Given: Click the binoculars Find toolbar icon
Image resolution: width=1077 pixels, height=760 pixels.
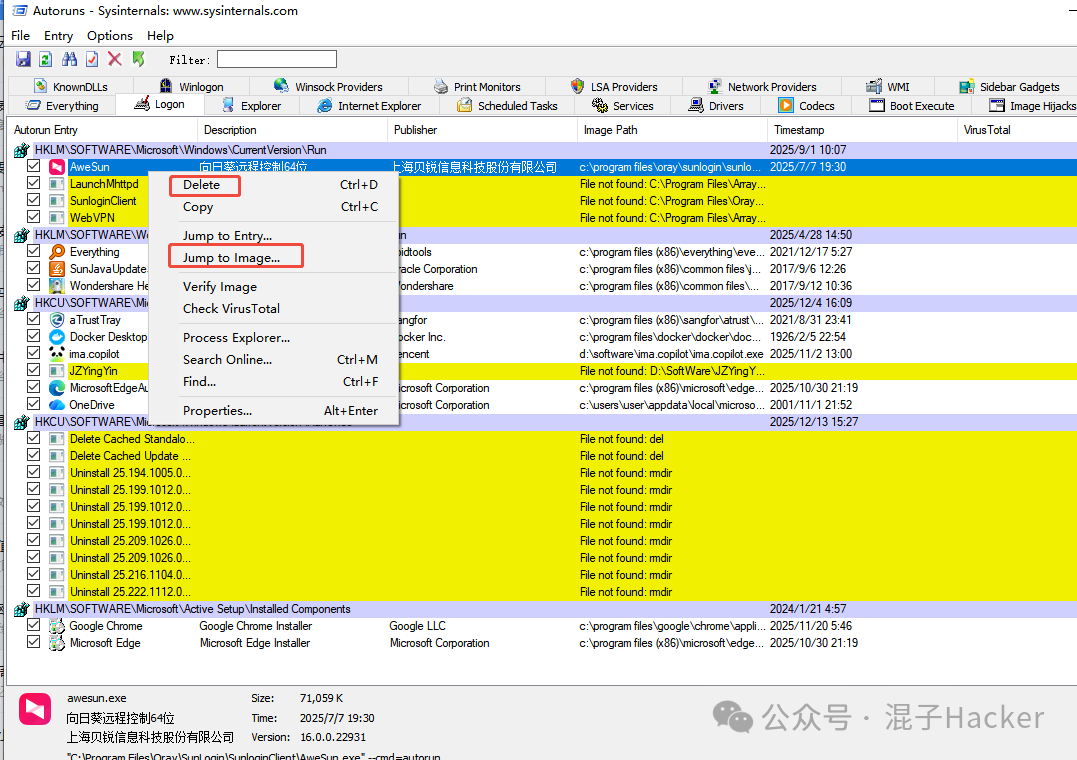Looking at the screenshot, I should (69, 60).
